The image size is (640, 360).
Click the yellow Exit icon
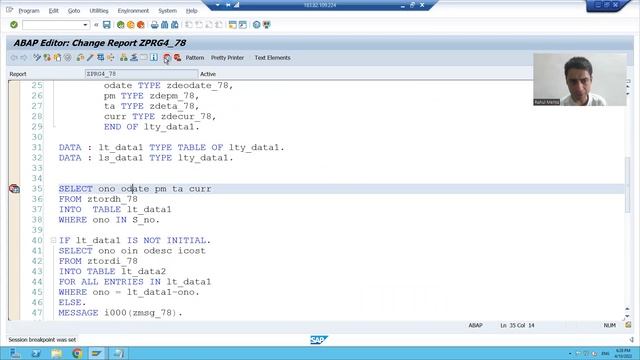click(131, 25)
